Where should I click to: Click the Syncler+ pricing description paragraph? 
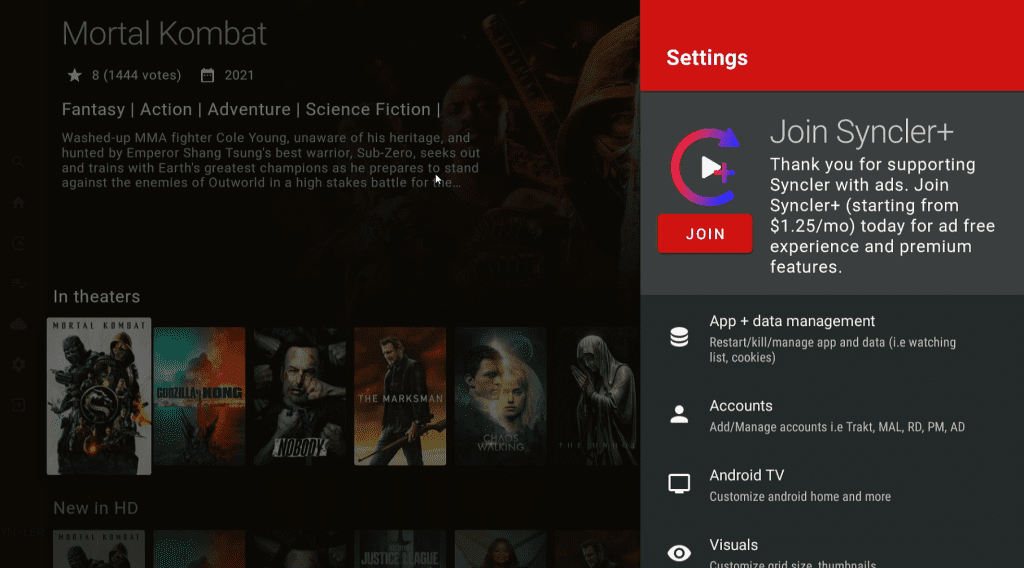882,215
